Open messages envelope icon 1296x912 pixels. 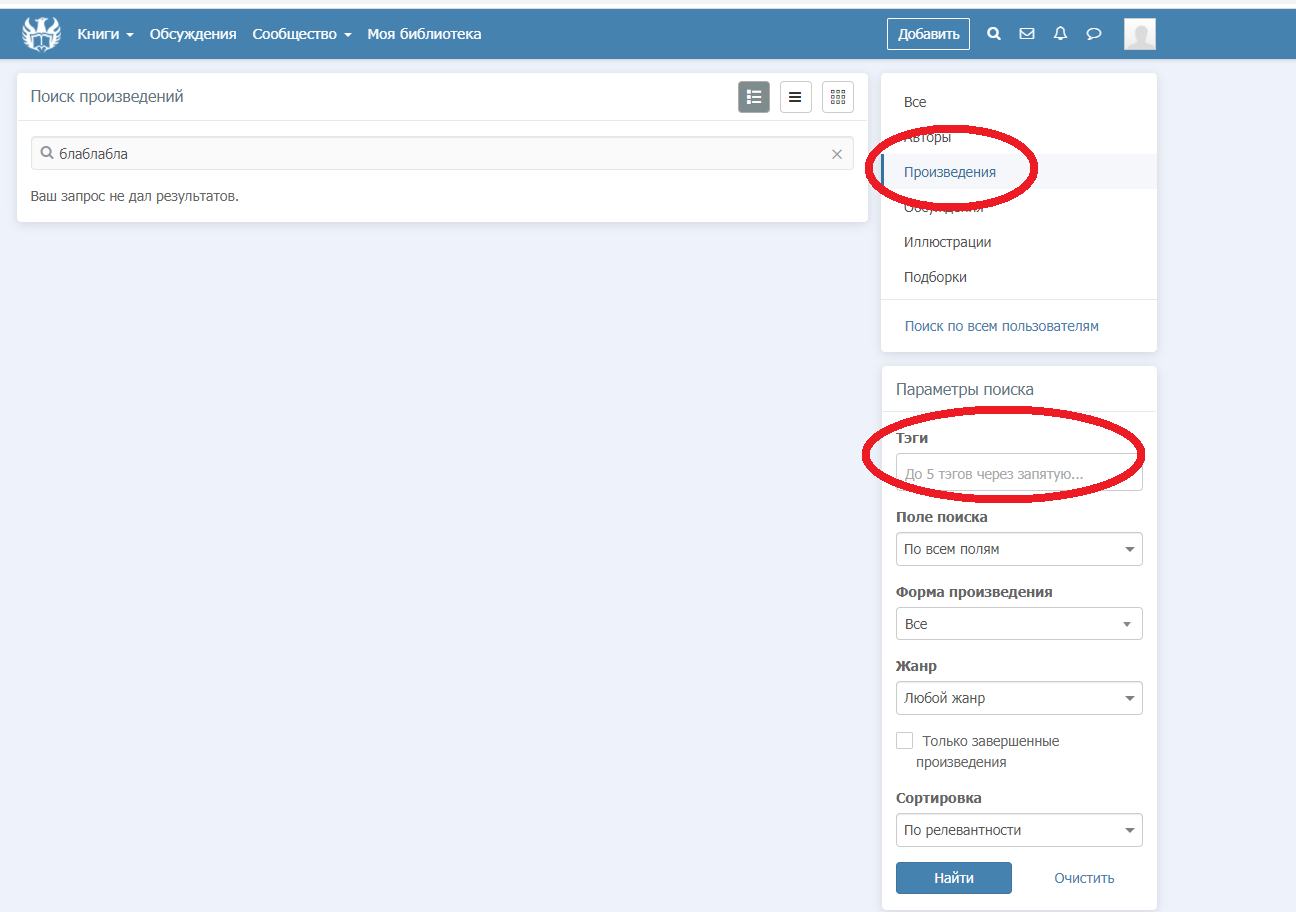pos(1027,34)
